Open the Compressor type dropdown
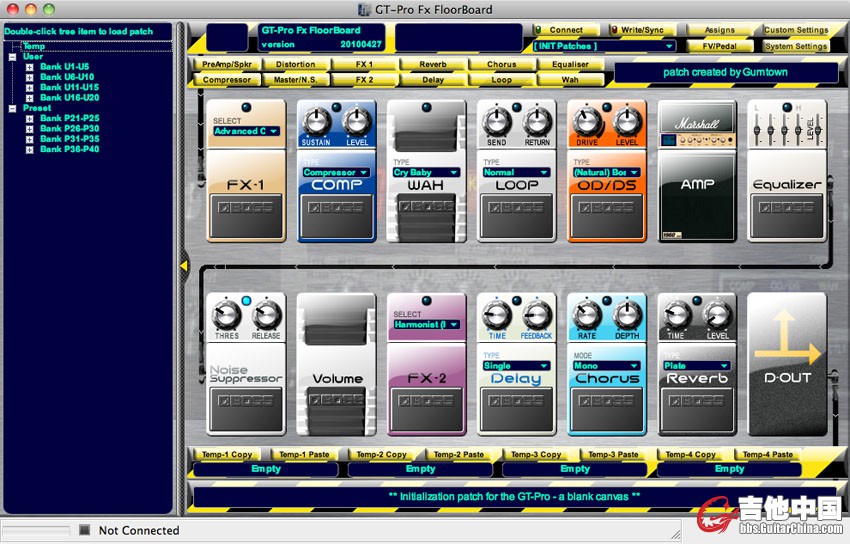 (336, 172)
